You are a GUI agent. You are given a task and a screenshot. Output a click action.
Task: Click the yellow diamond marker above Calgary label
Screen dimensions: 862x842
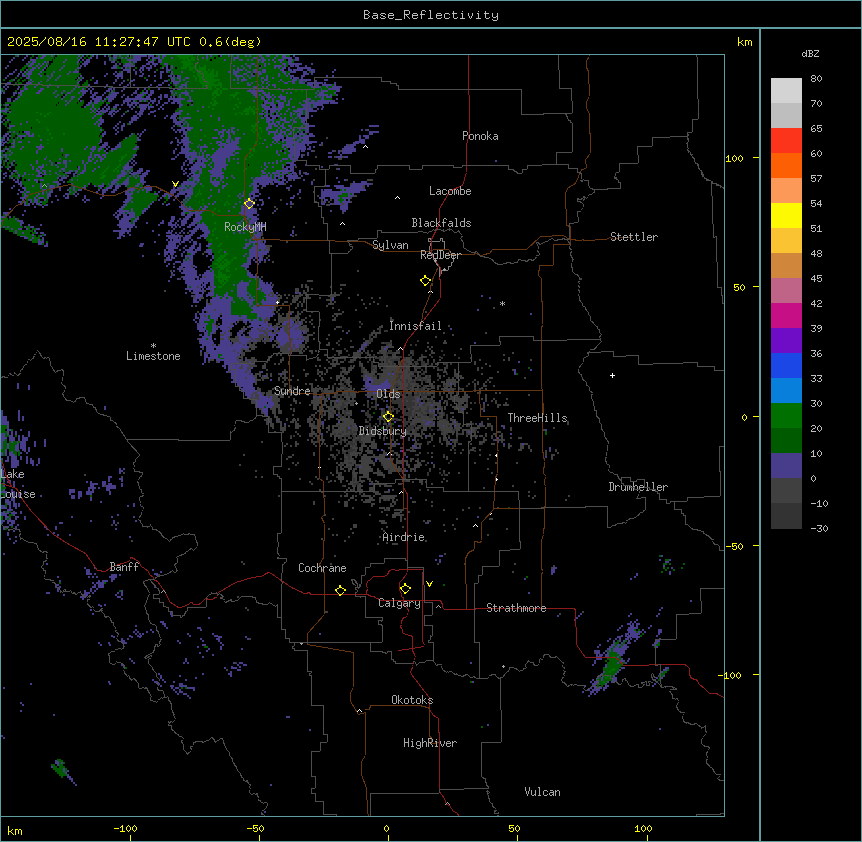pyautogui.click(x=405, y=589)
